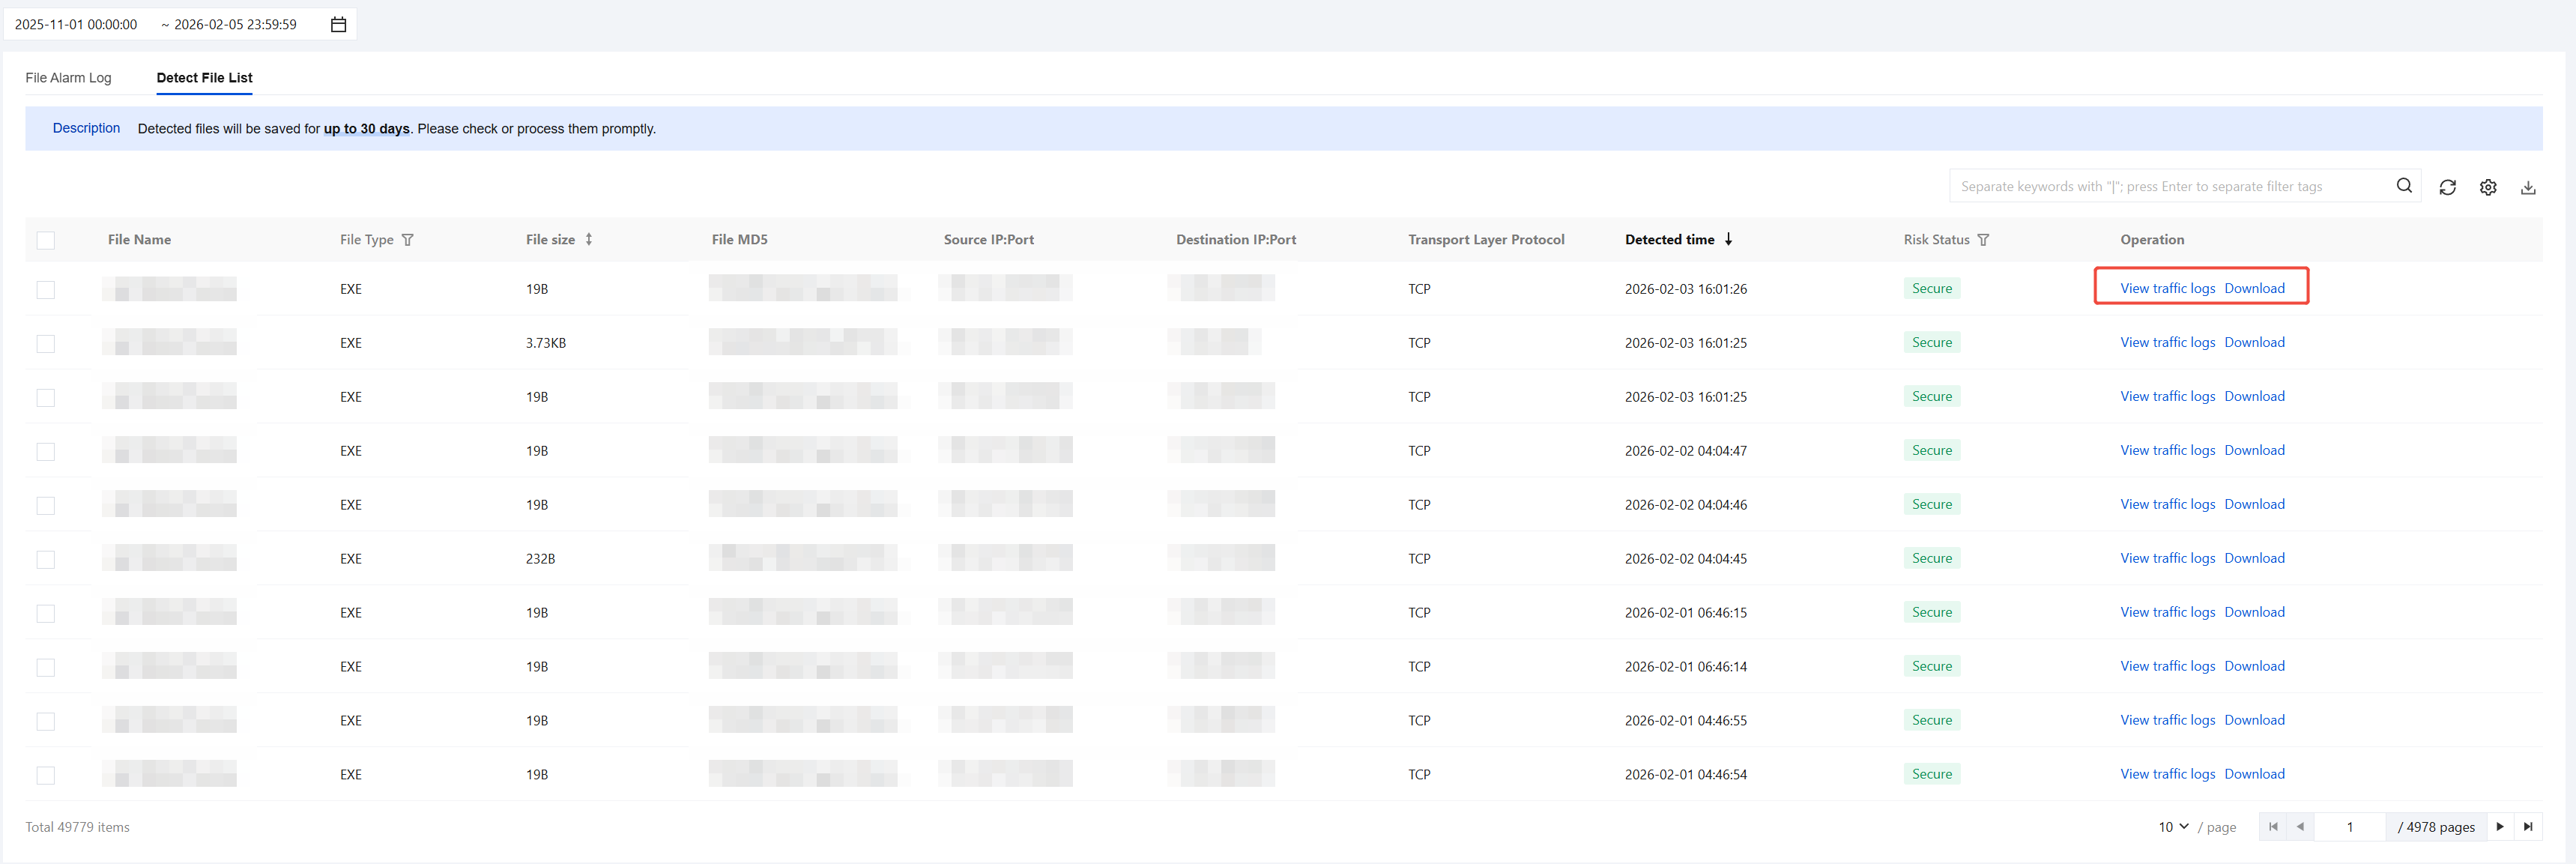Click the search magnifier icon
Image resolution: width=2576 pixels, height=864 pixels.
pos(2404,186)
